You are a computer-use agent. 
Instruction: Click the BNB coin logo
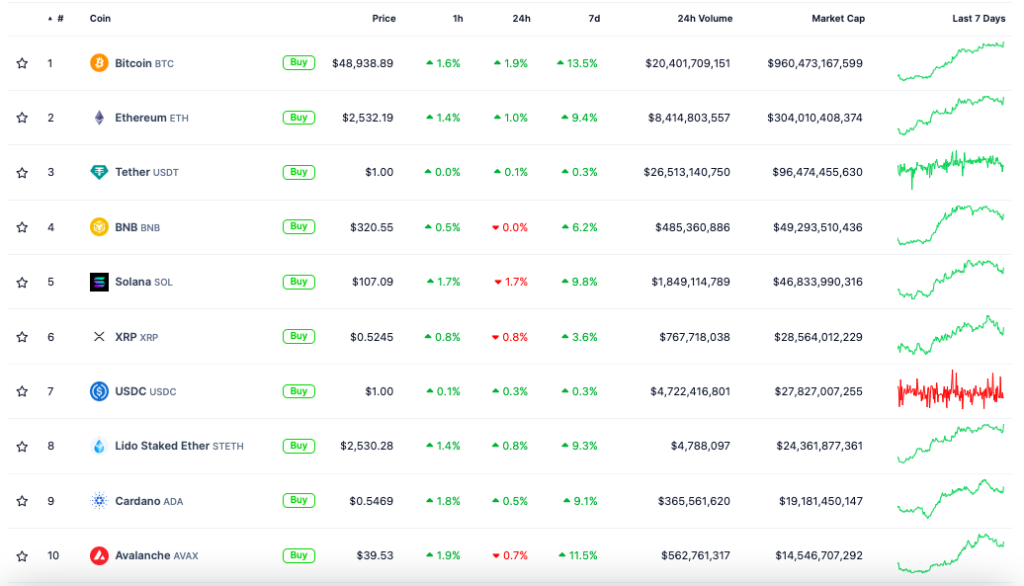pos(99,227)
